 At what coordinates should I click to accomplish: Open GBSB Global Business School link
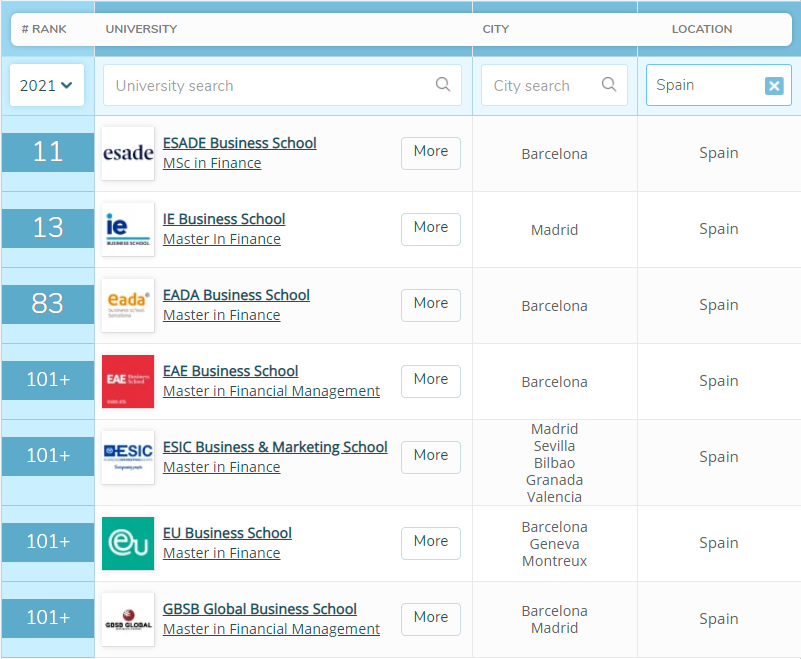260,609
